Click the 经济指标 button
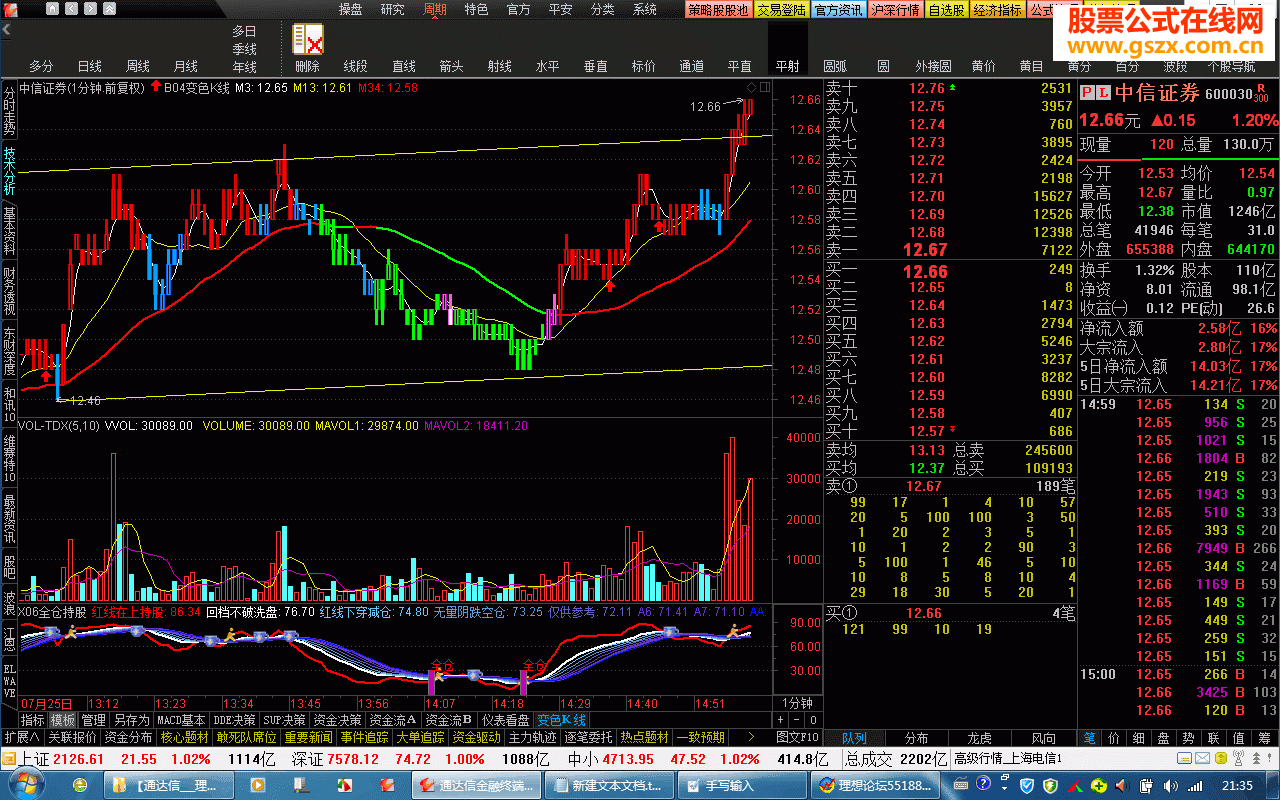This screenshot has height=800, width=1280. click(x=997, y=10)
